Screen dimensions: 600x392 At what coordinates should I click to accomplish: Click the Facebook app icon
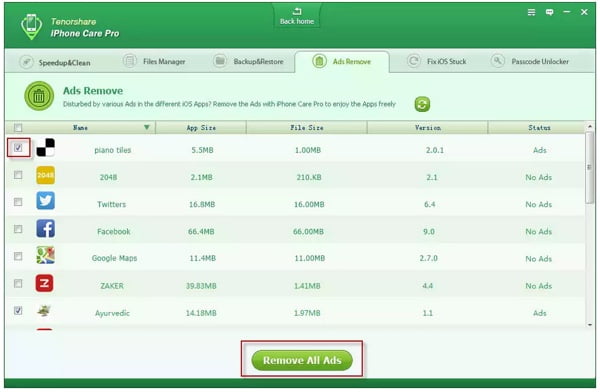[x=46, y=229]
